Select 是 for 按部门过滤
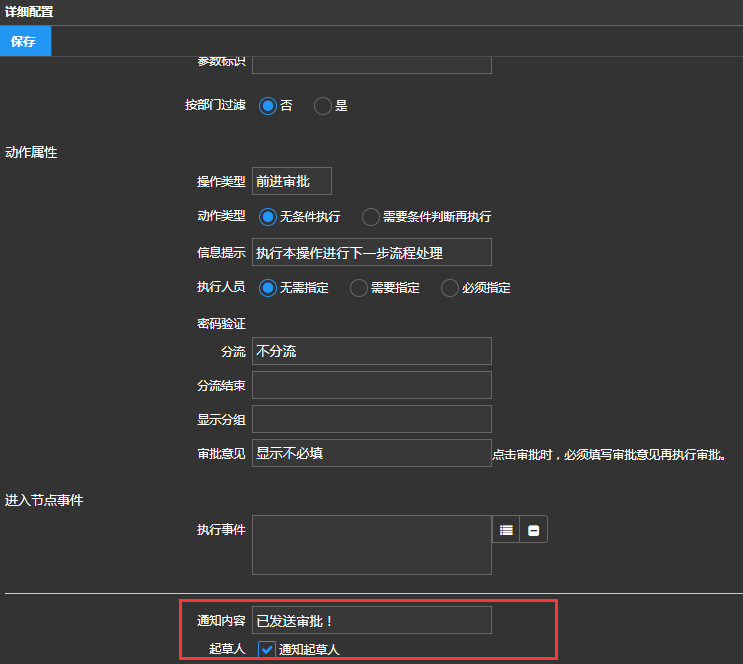This screenshot has height=664, width=743. tap(323, 105)
